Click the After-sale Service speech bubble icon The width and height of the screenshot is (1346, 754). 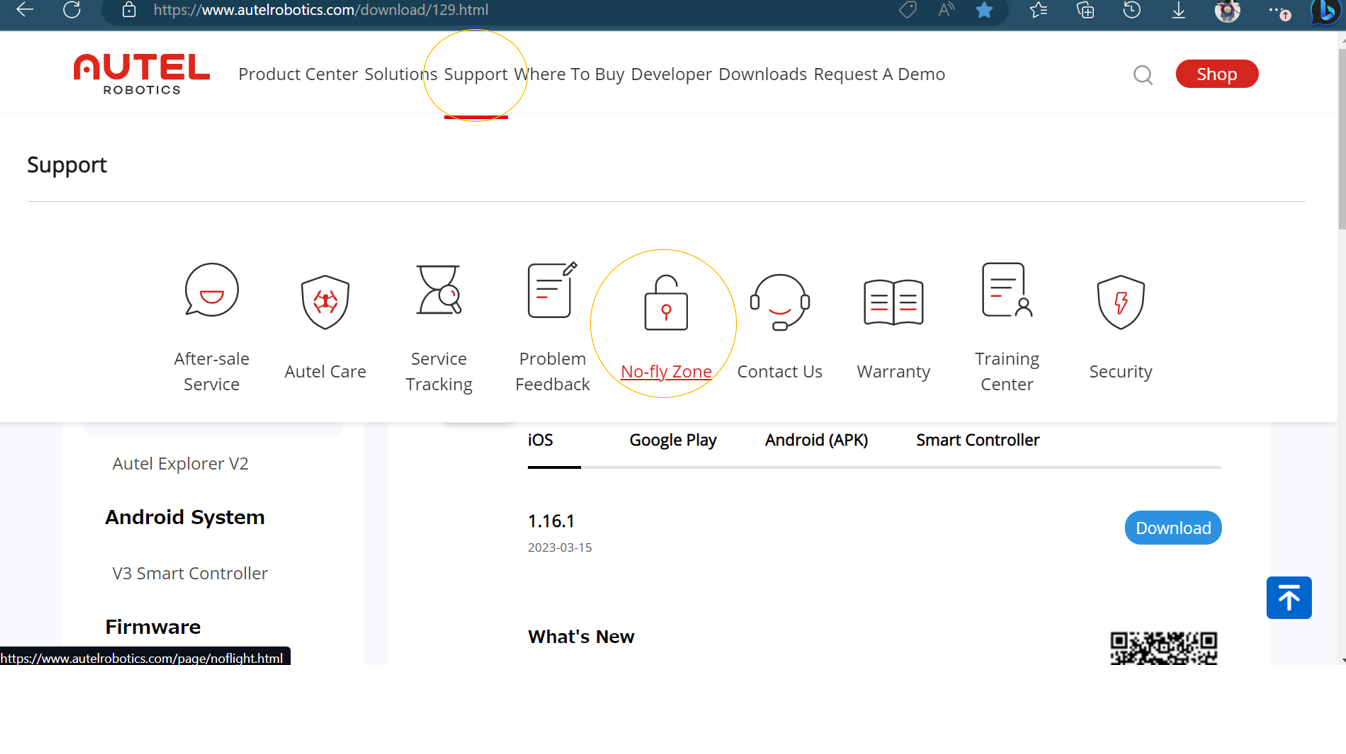click(212, 290)
